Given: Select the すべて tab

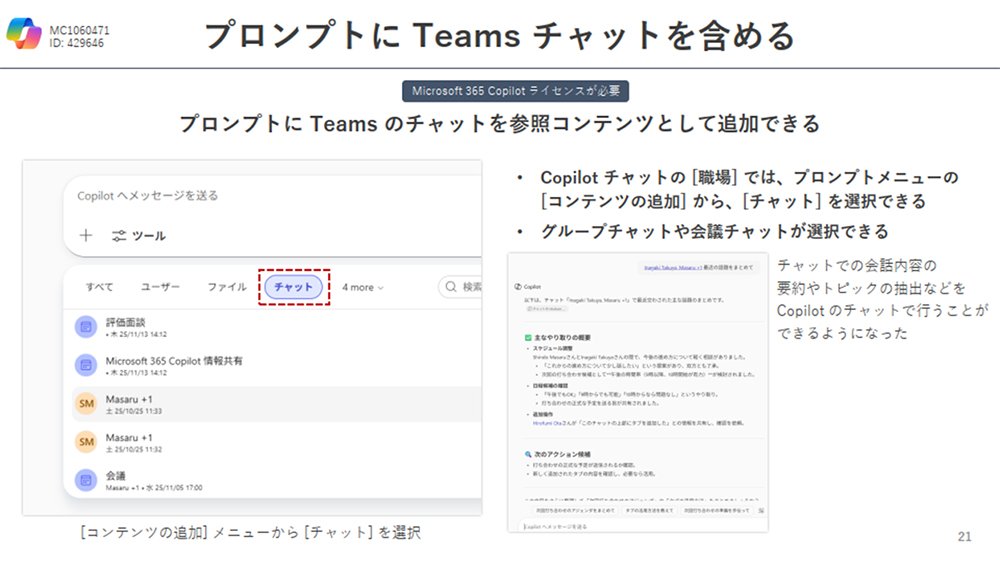Looking at the screenshot, I should tap(99, 287).
